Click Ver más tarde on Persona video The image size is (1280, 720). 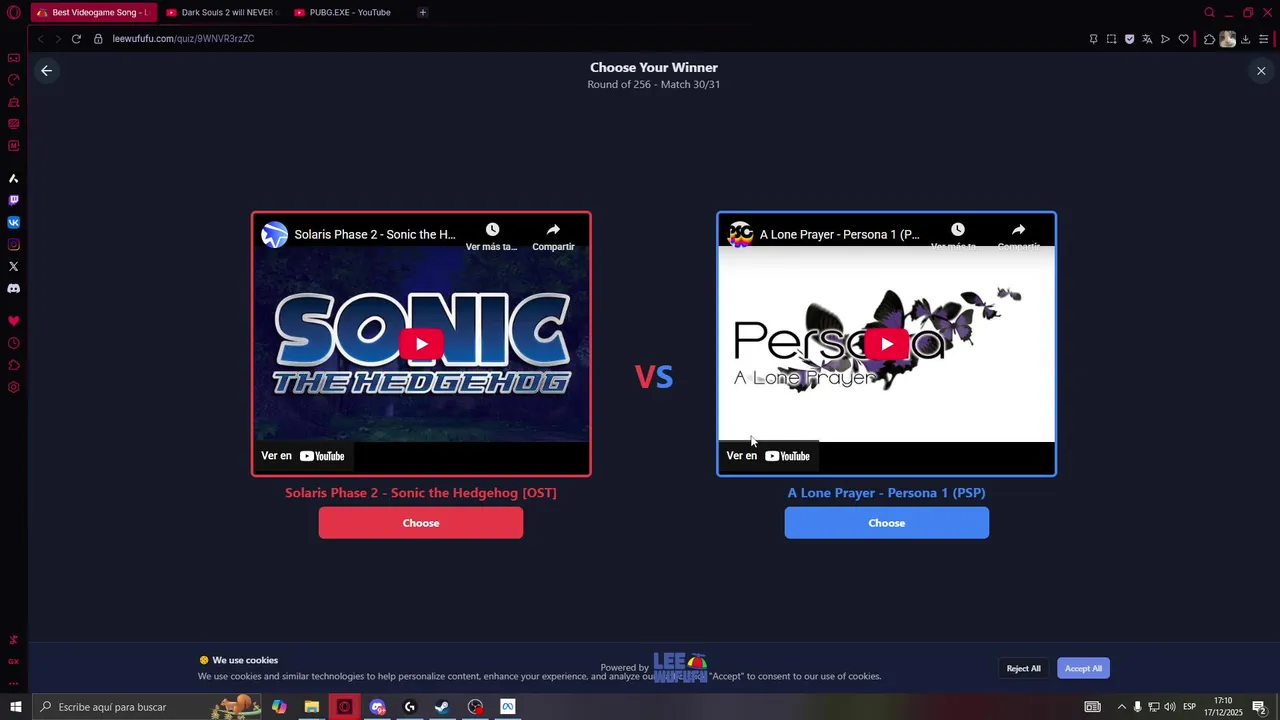click(x=957, y=237)
